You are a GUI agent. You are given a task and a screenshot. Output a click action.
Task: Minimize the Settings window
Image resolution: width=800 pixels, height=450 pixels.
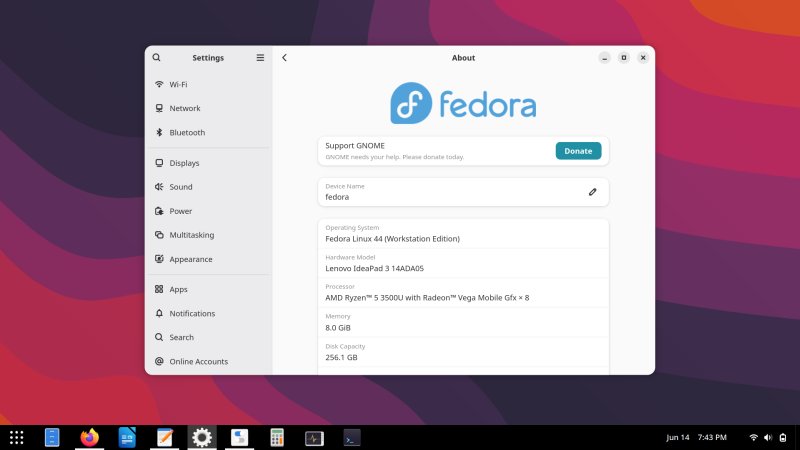(x=605, y=58)
